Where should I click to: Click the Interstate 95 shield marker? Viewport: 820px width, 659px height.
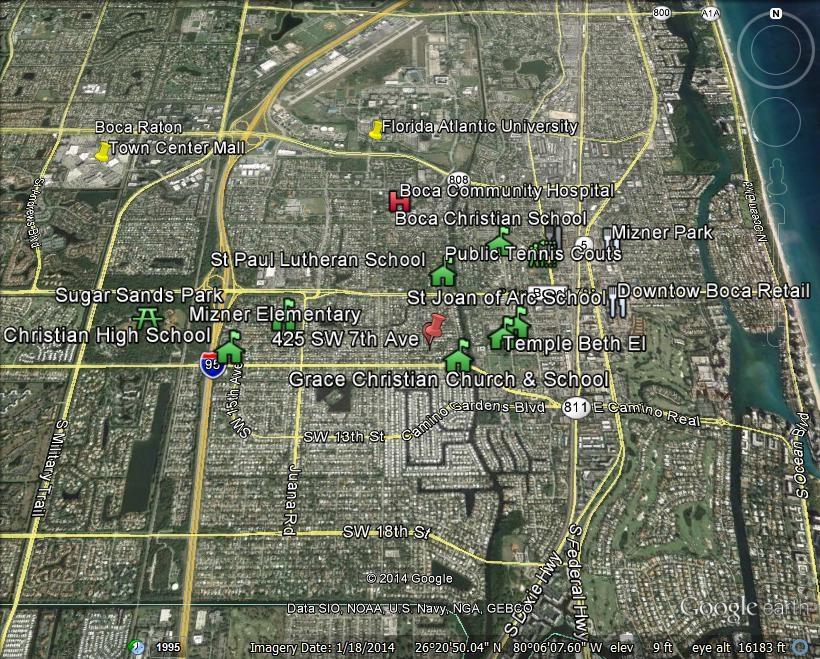(x=212, y=365)
